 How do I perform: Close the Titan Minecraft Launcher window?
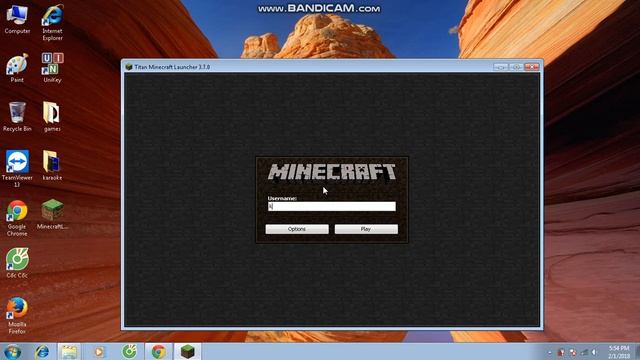532,67
